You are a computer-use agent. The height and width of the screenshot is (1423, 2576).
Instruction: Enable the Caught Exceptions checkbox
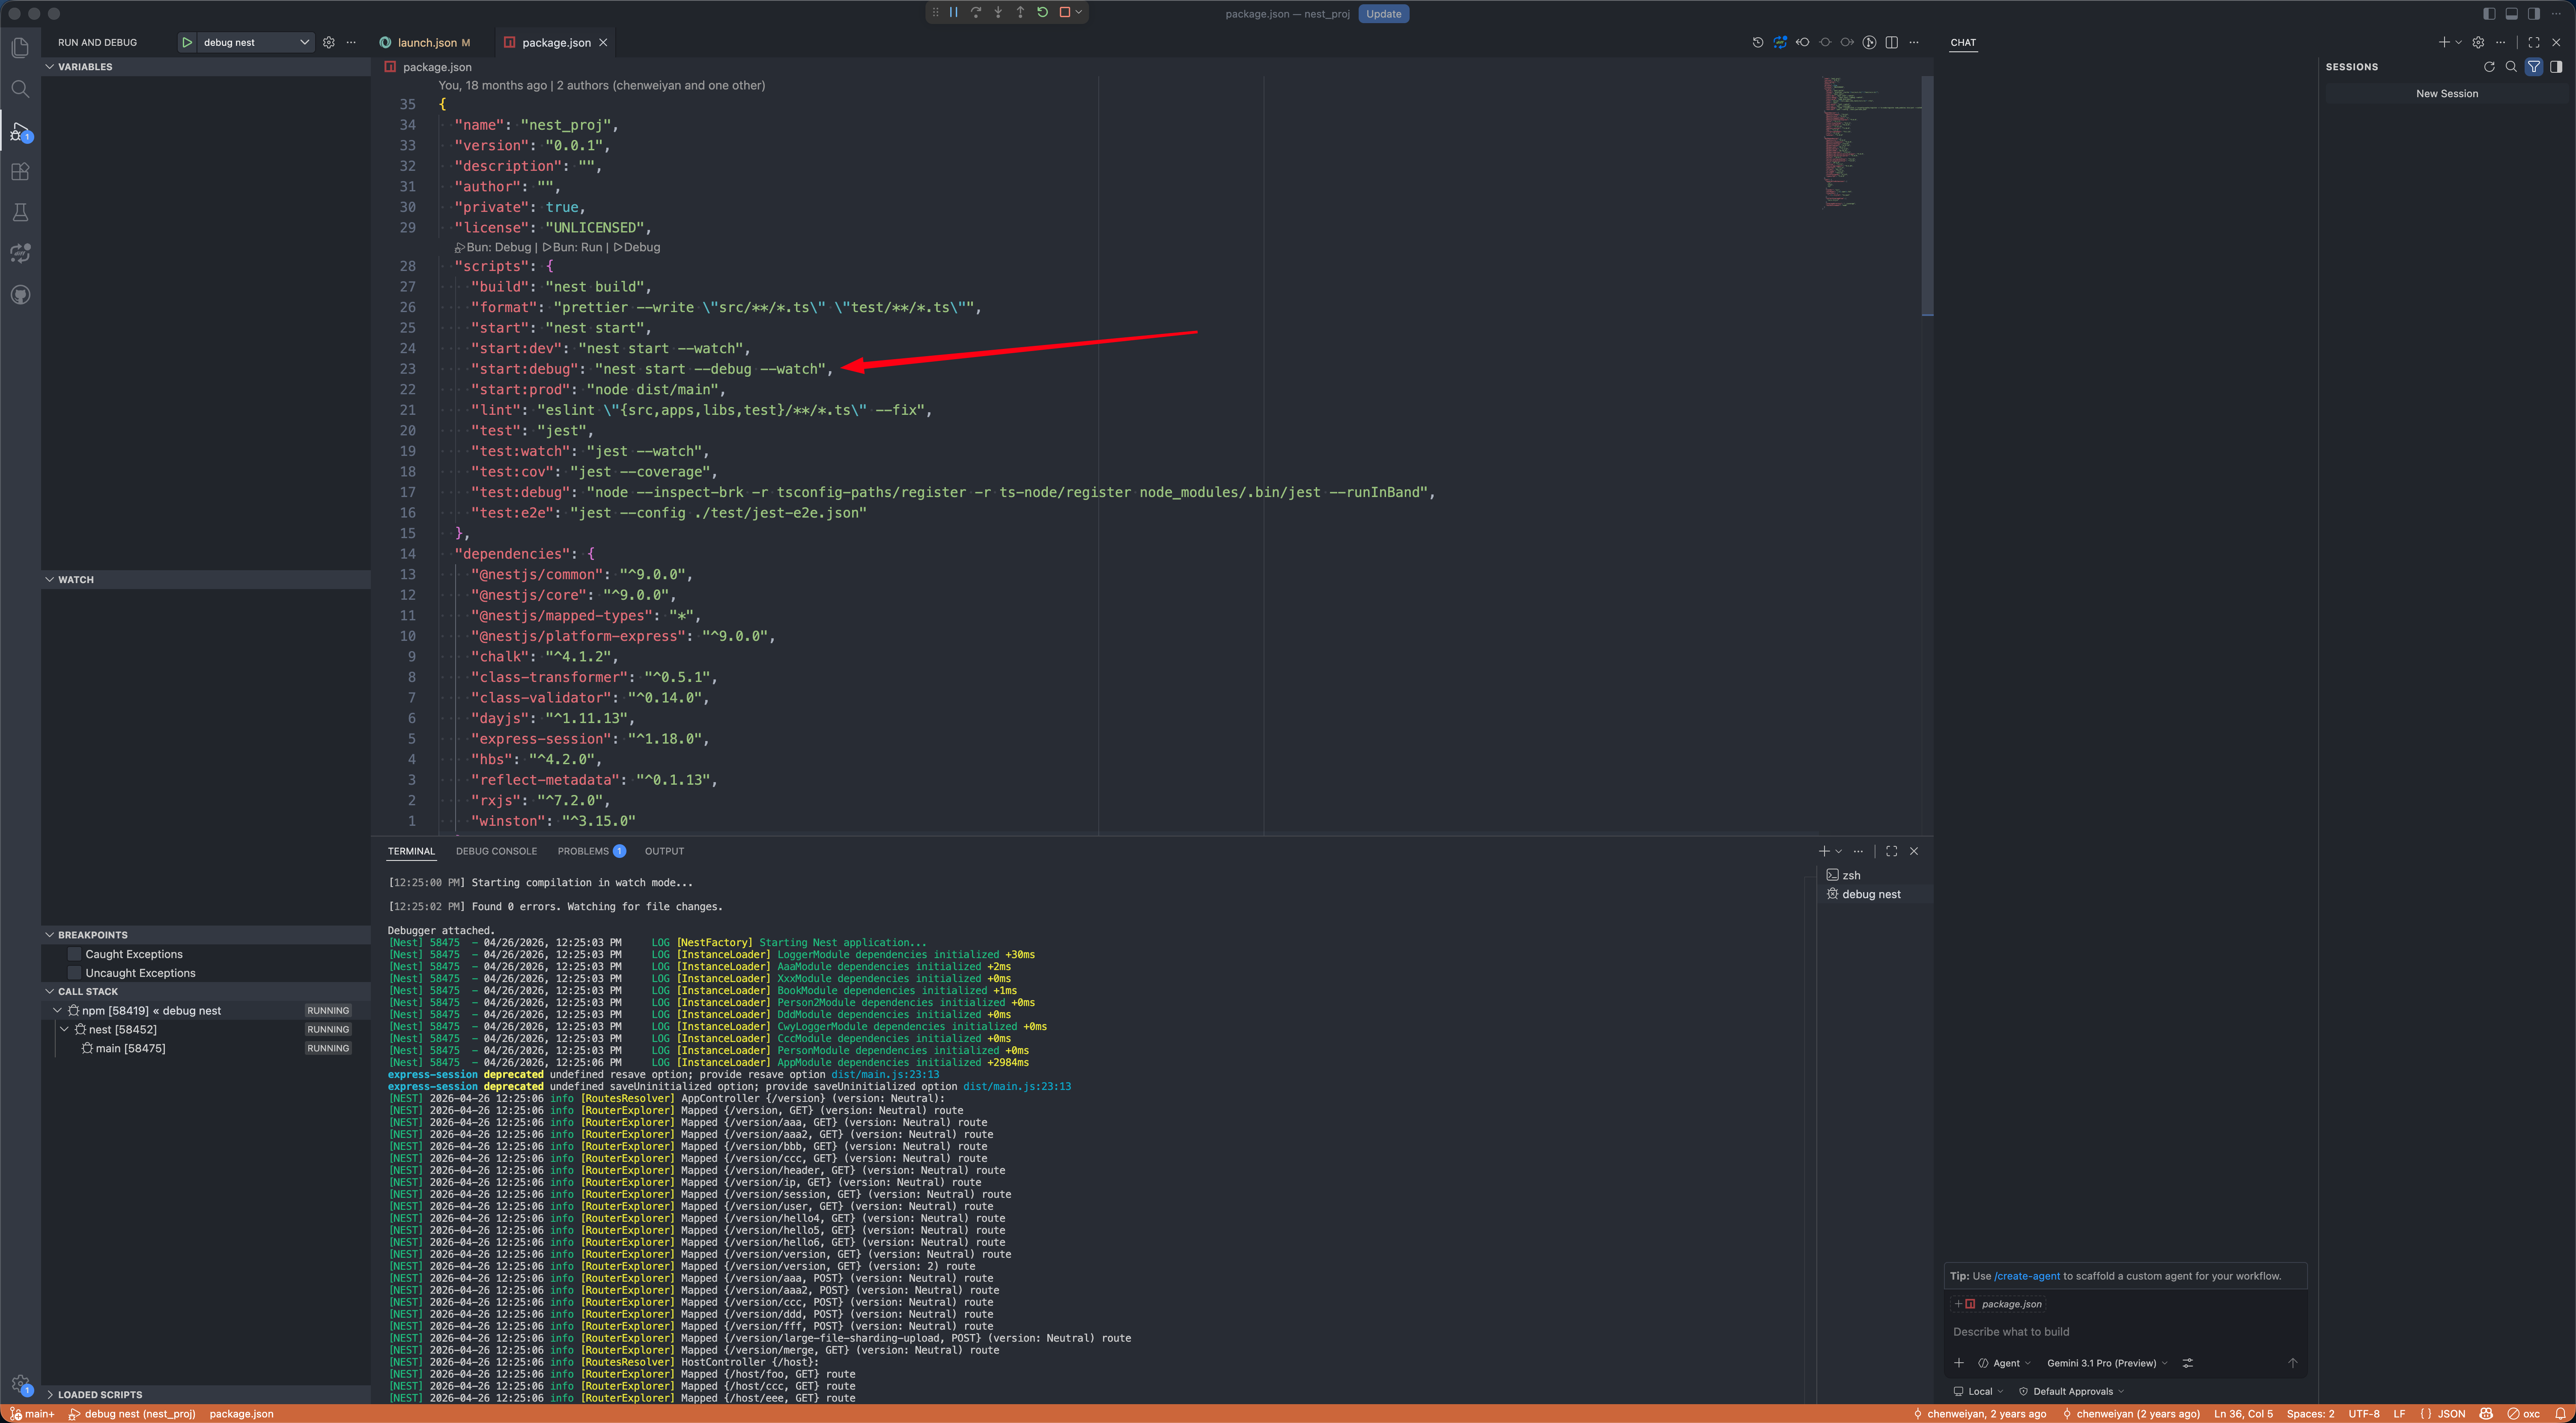click(74, 953)
